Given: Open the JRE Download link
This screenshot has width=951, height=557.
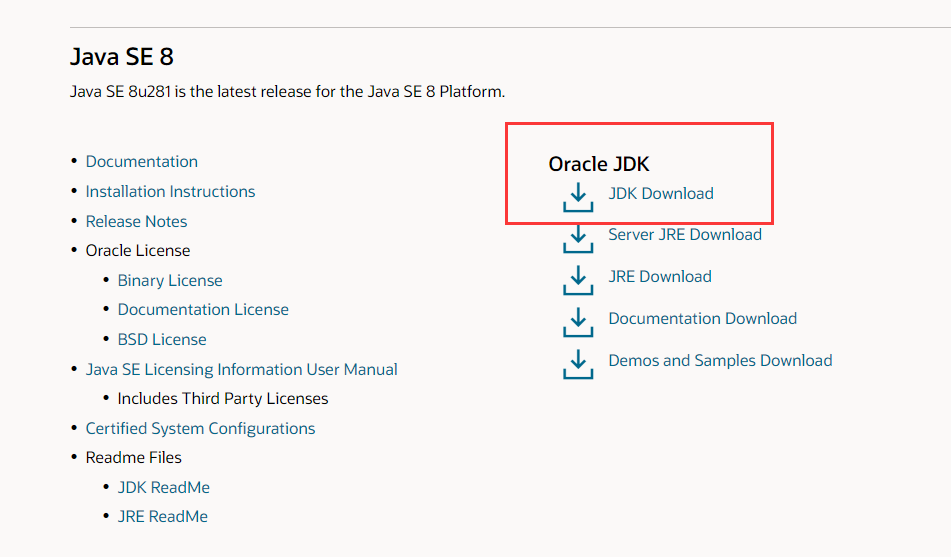Looking at the screenshot, I should pos(660,277).
